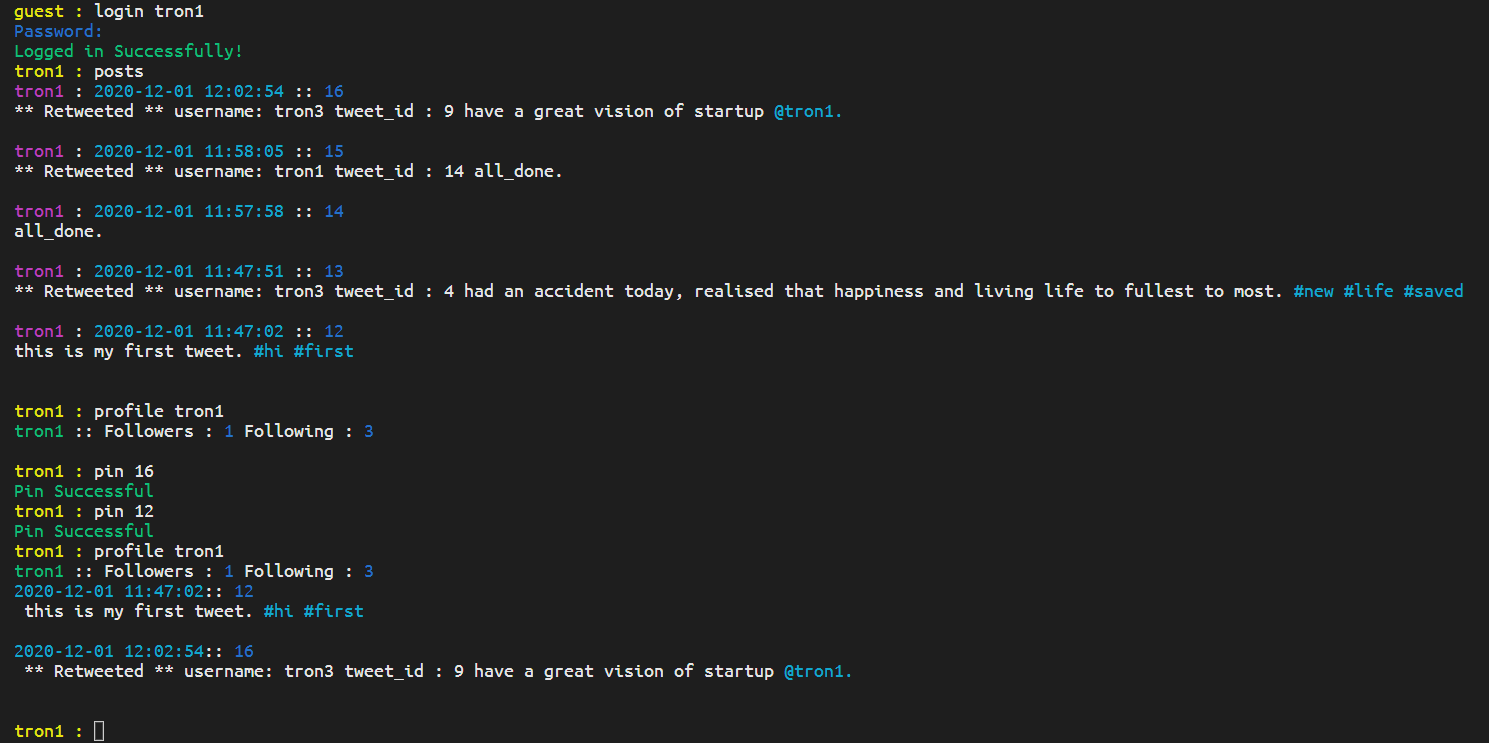Click the #saved hashtag
This screenshot has width=1489, height=743.
(1433, 291)
